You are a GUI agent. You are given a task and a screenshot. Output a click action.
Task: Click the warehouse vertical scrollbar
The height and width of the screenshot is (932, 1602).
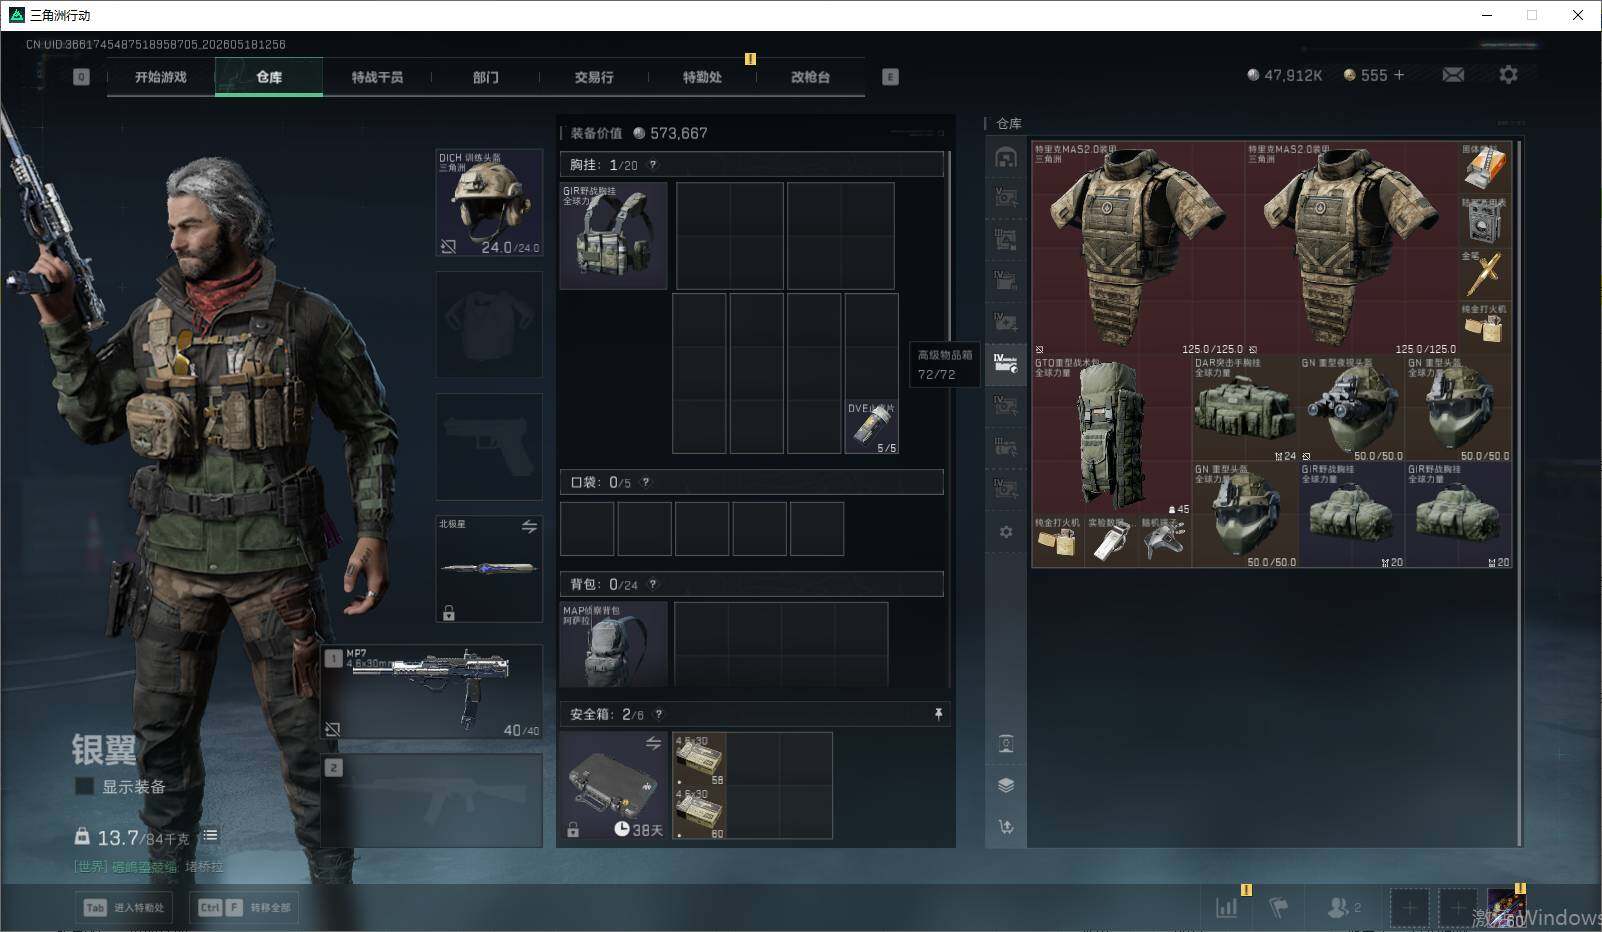click(x=1520, y=492)
